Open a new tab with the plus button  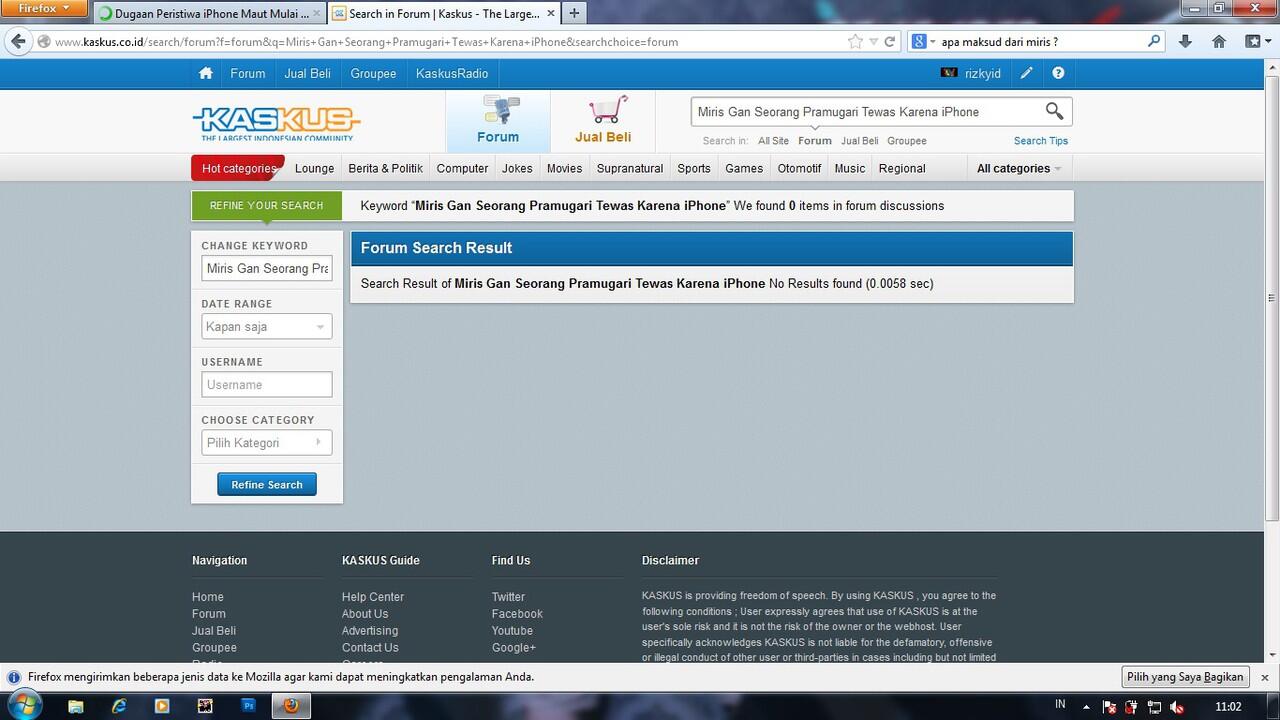point(574,13)
